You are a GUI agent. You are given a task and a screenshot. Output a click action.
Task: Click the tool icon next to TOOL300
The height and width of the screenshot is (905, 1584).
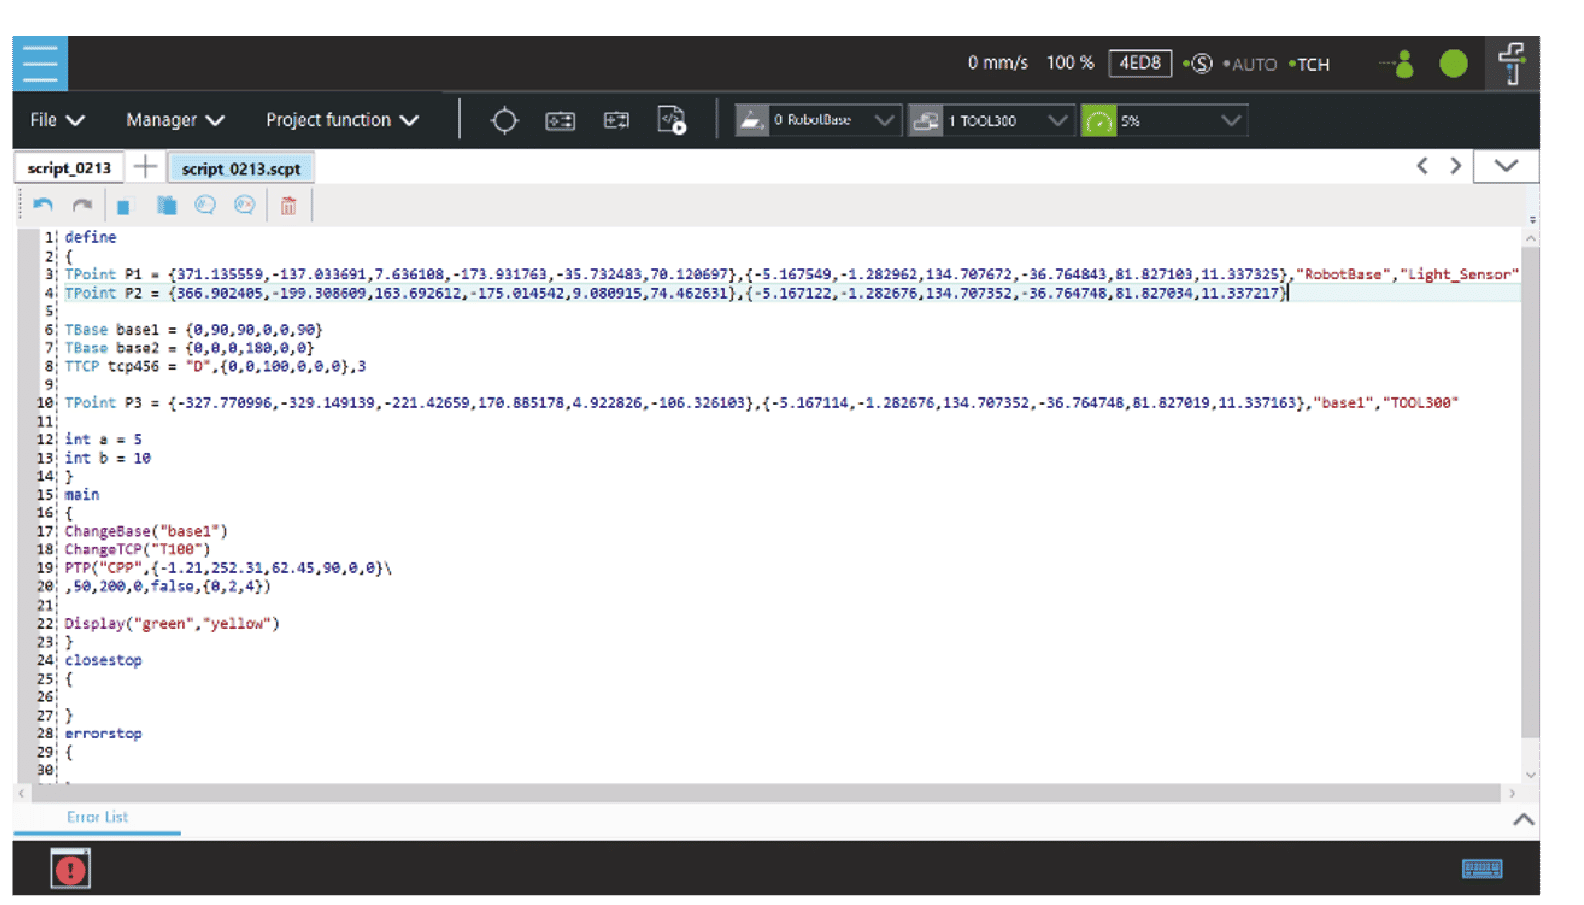926,121
